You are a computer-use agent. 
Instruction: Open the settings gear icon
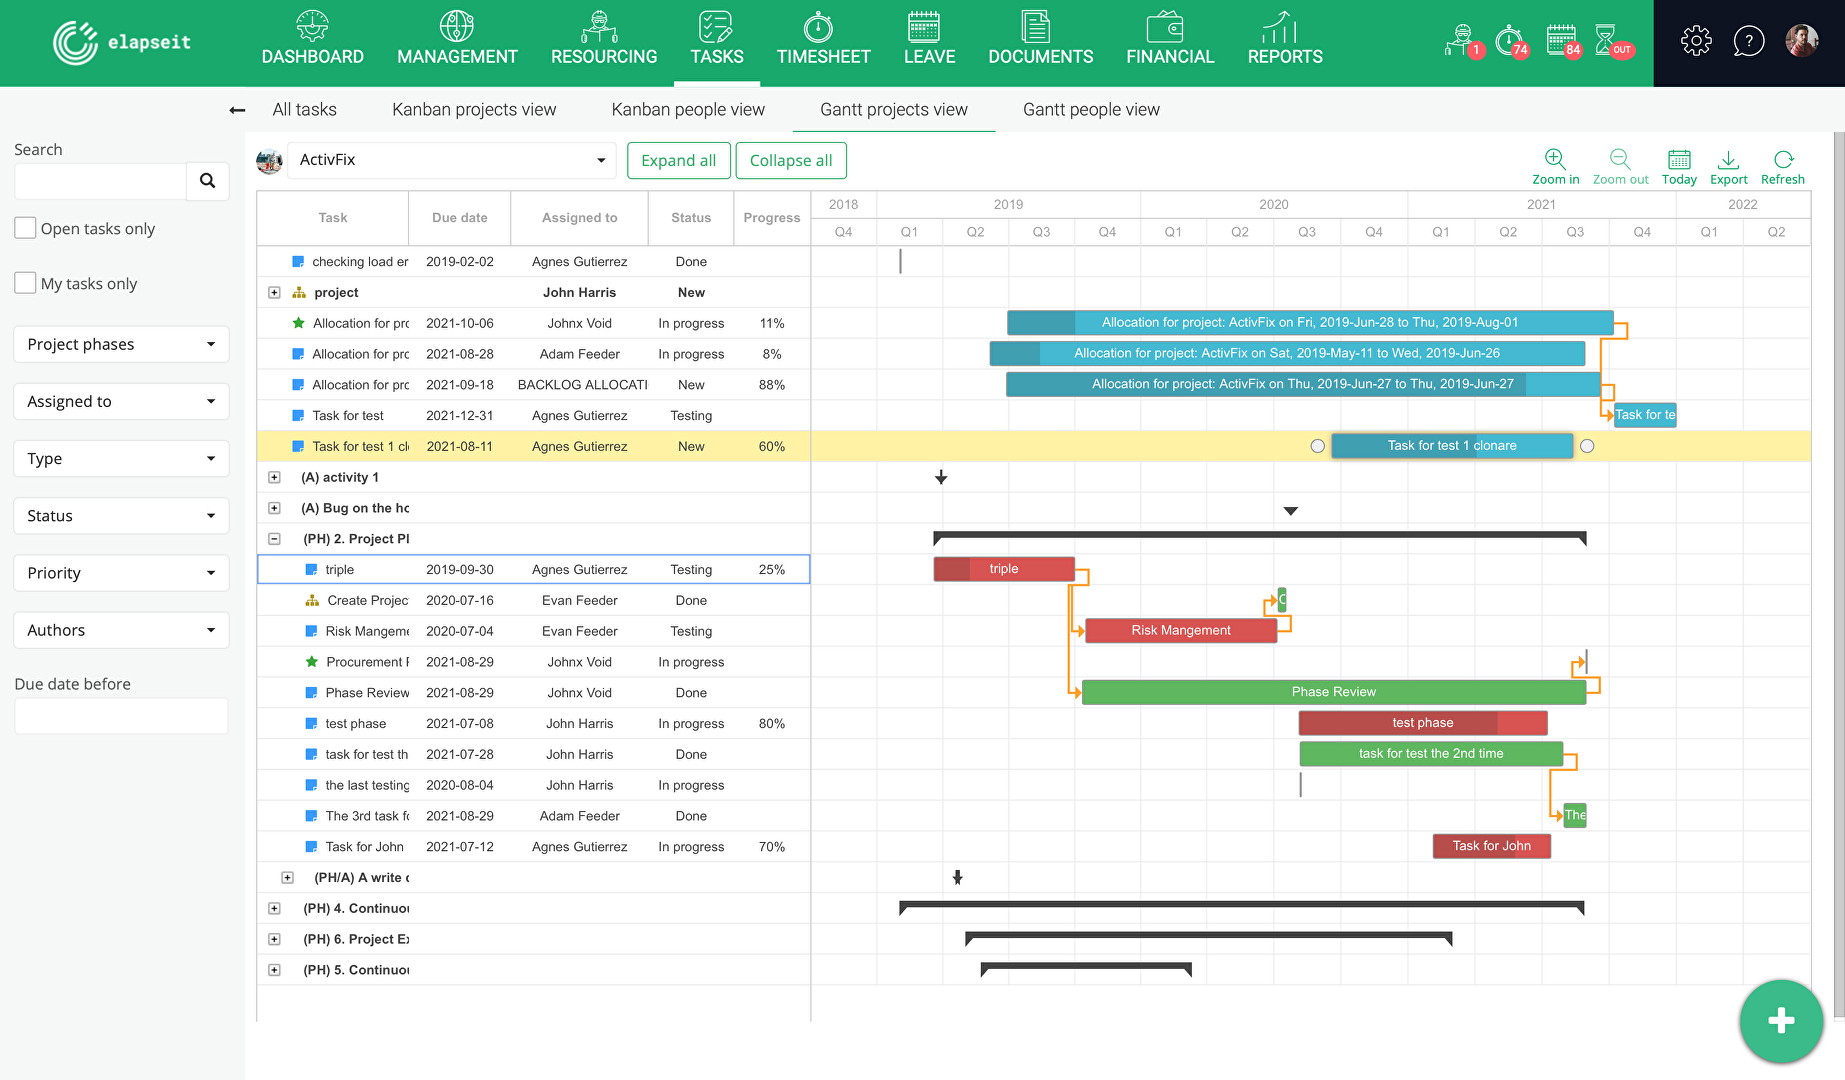tap(1696, 41)
